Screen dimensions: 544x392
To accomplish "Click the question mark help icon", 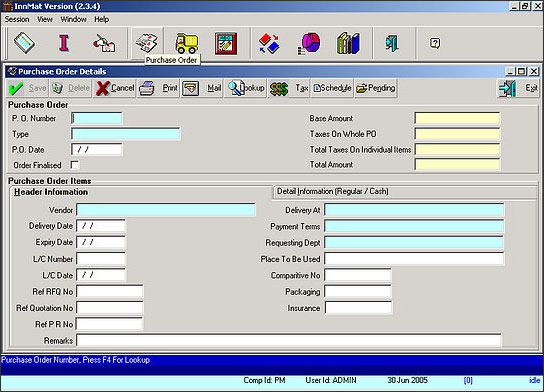I will (435, 43).
